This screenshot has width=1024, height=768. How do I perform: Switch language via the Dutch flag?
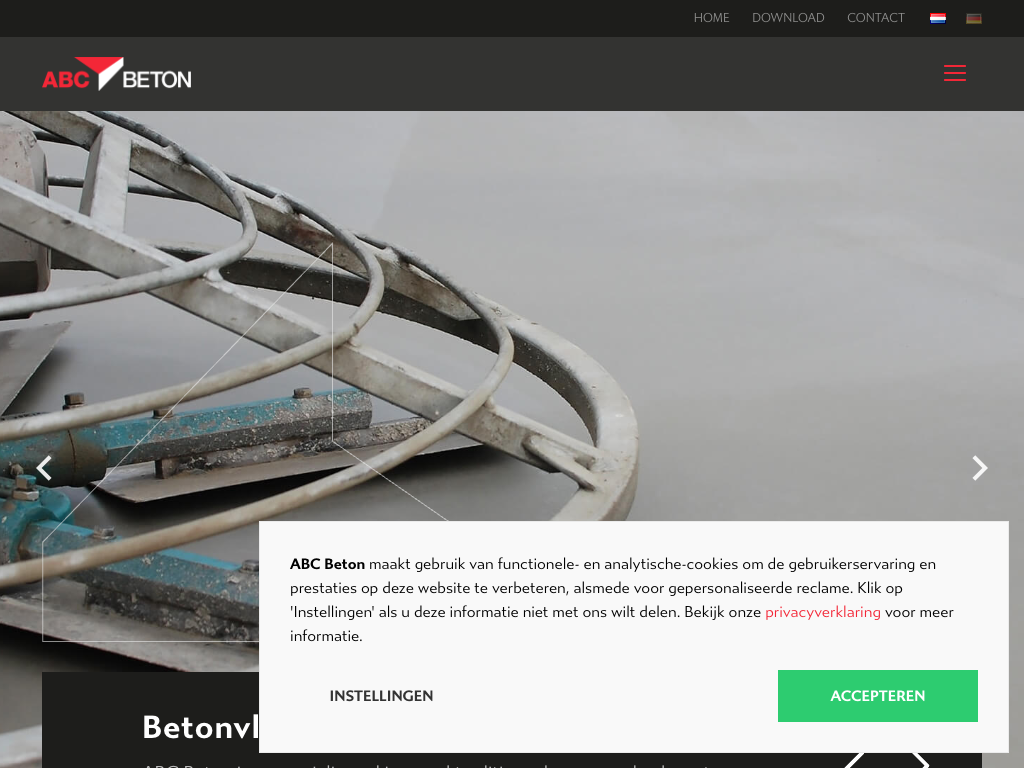point(937,18)
